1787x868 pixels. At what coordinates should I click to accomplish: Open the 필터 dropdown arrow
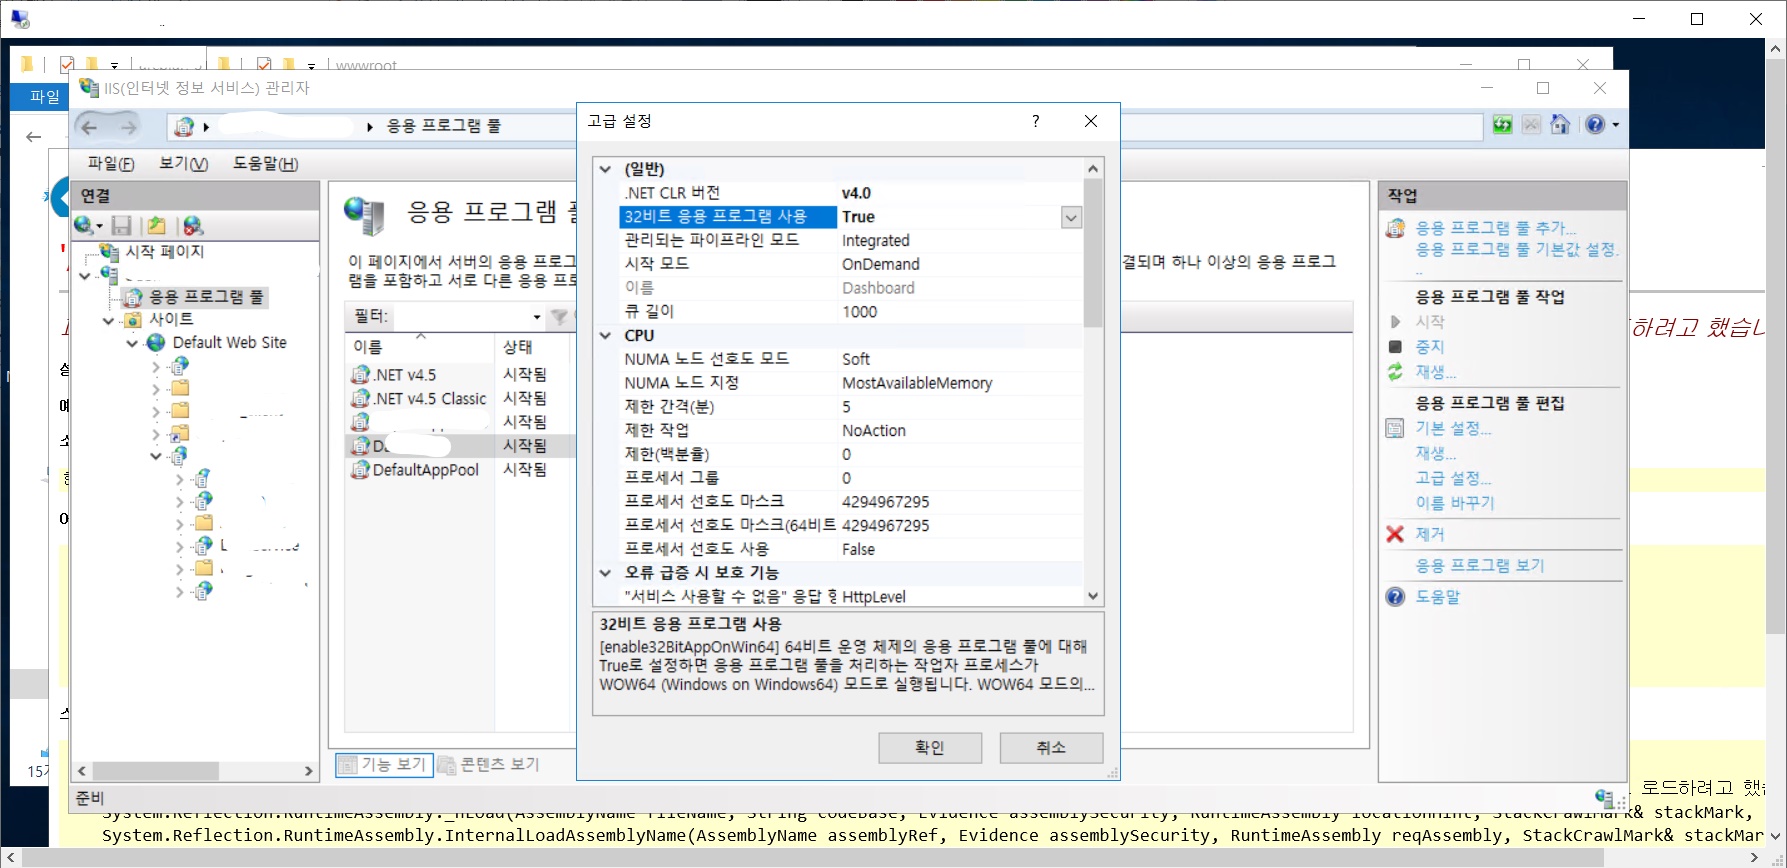(x=537, y=317)
